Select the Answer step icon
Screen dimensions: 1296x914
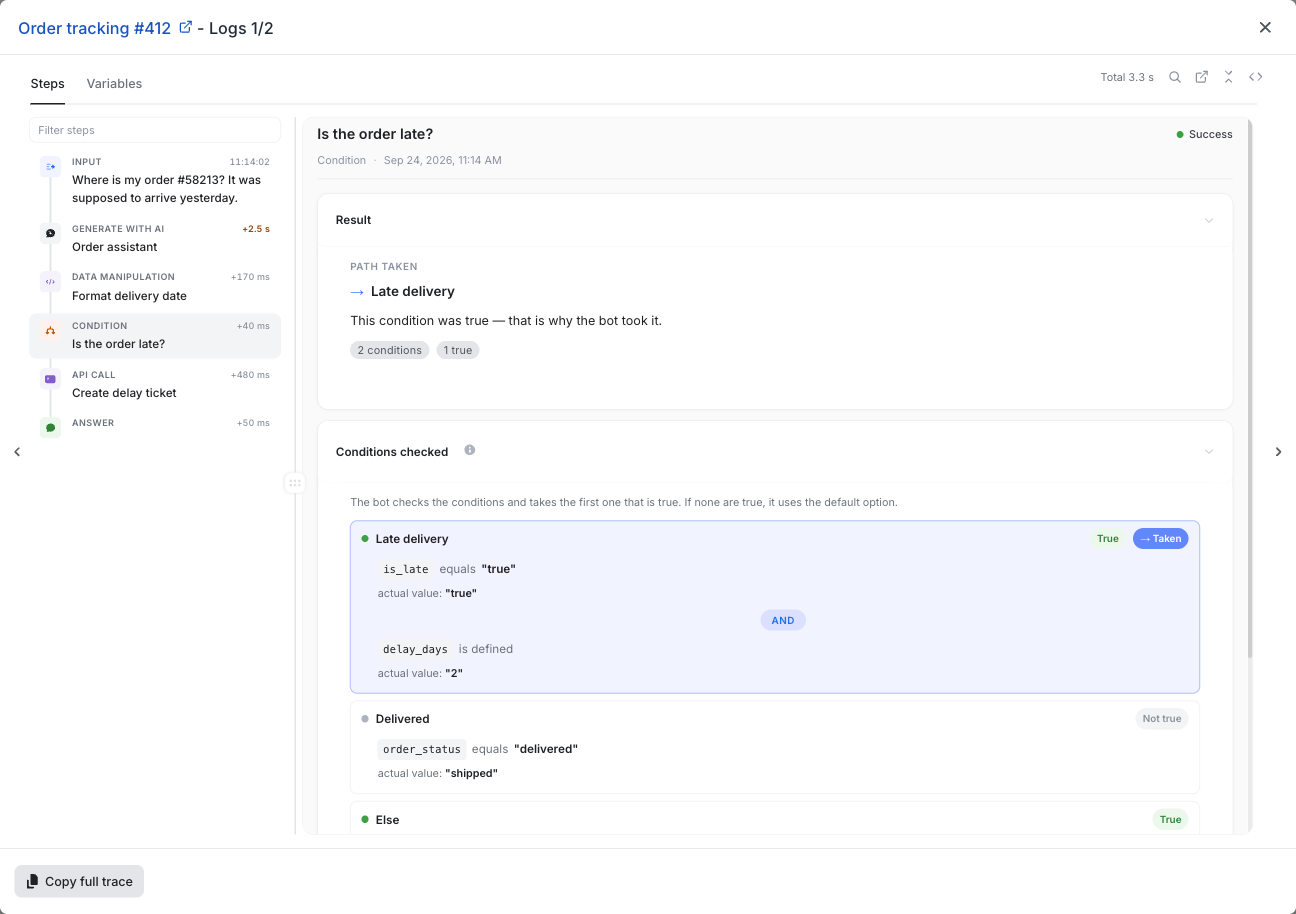(50, 428)
